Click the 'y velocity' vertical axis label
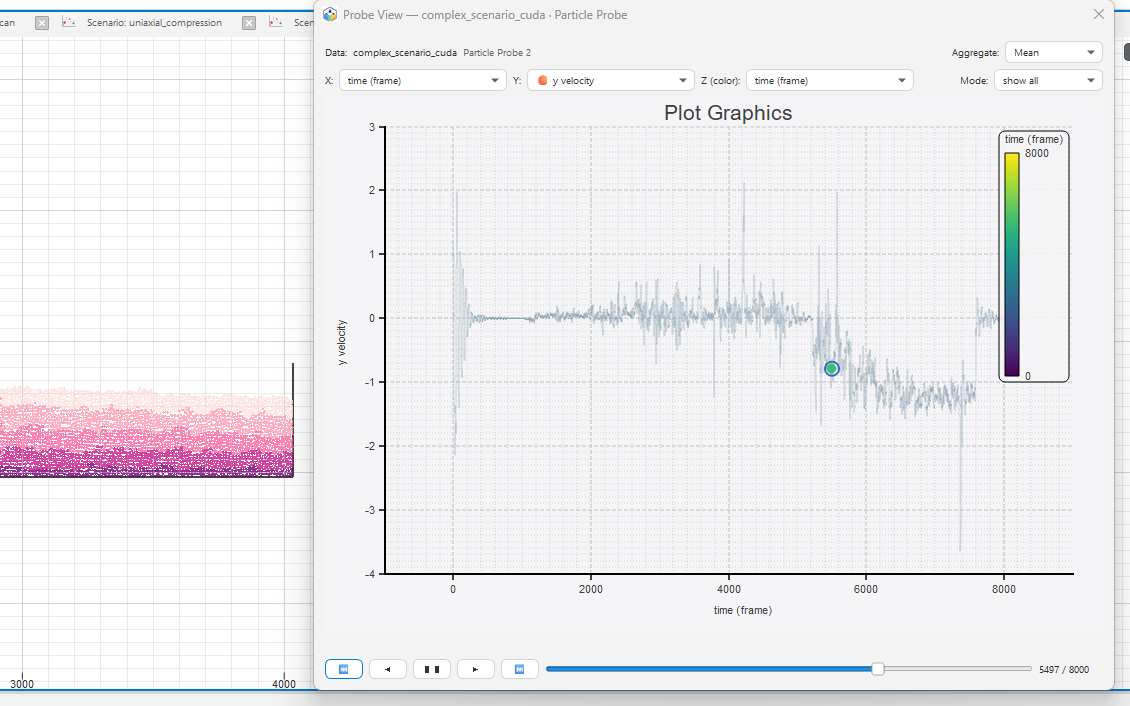Viewport: 1130px width, 706px height. (x=342, y=342)
